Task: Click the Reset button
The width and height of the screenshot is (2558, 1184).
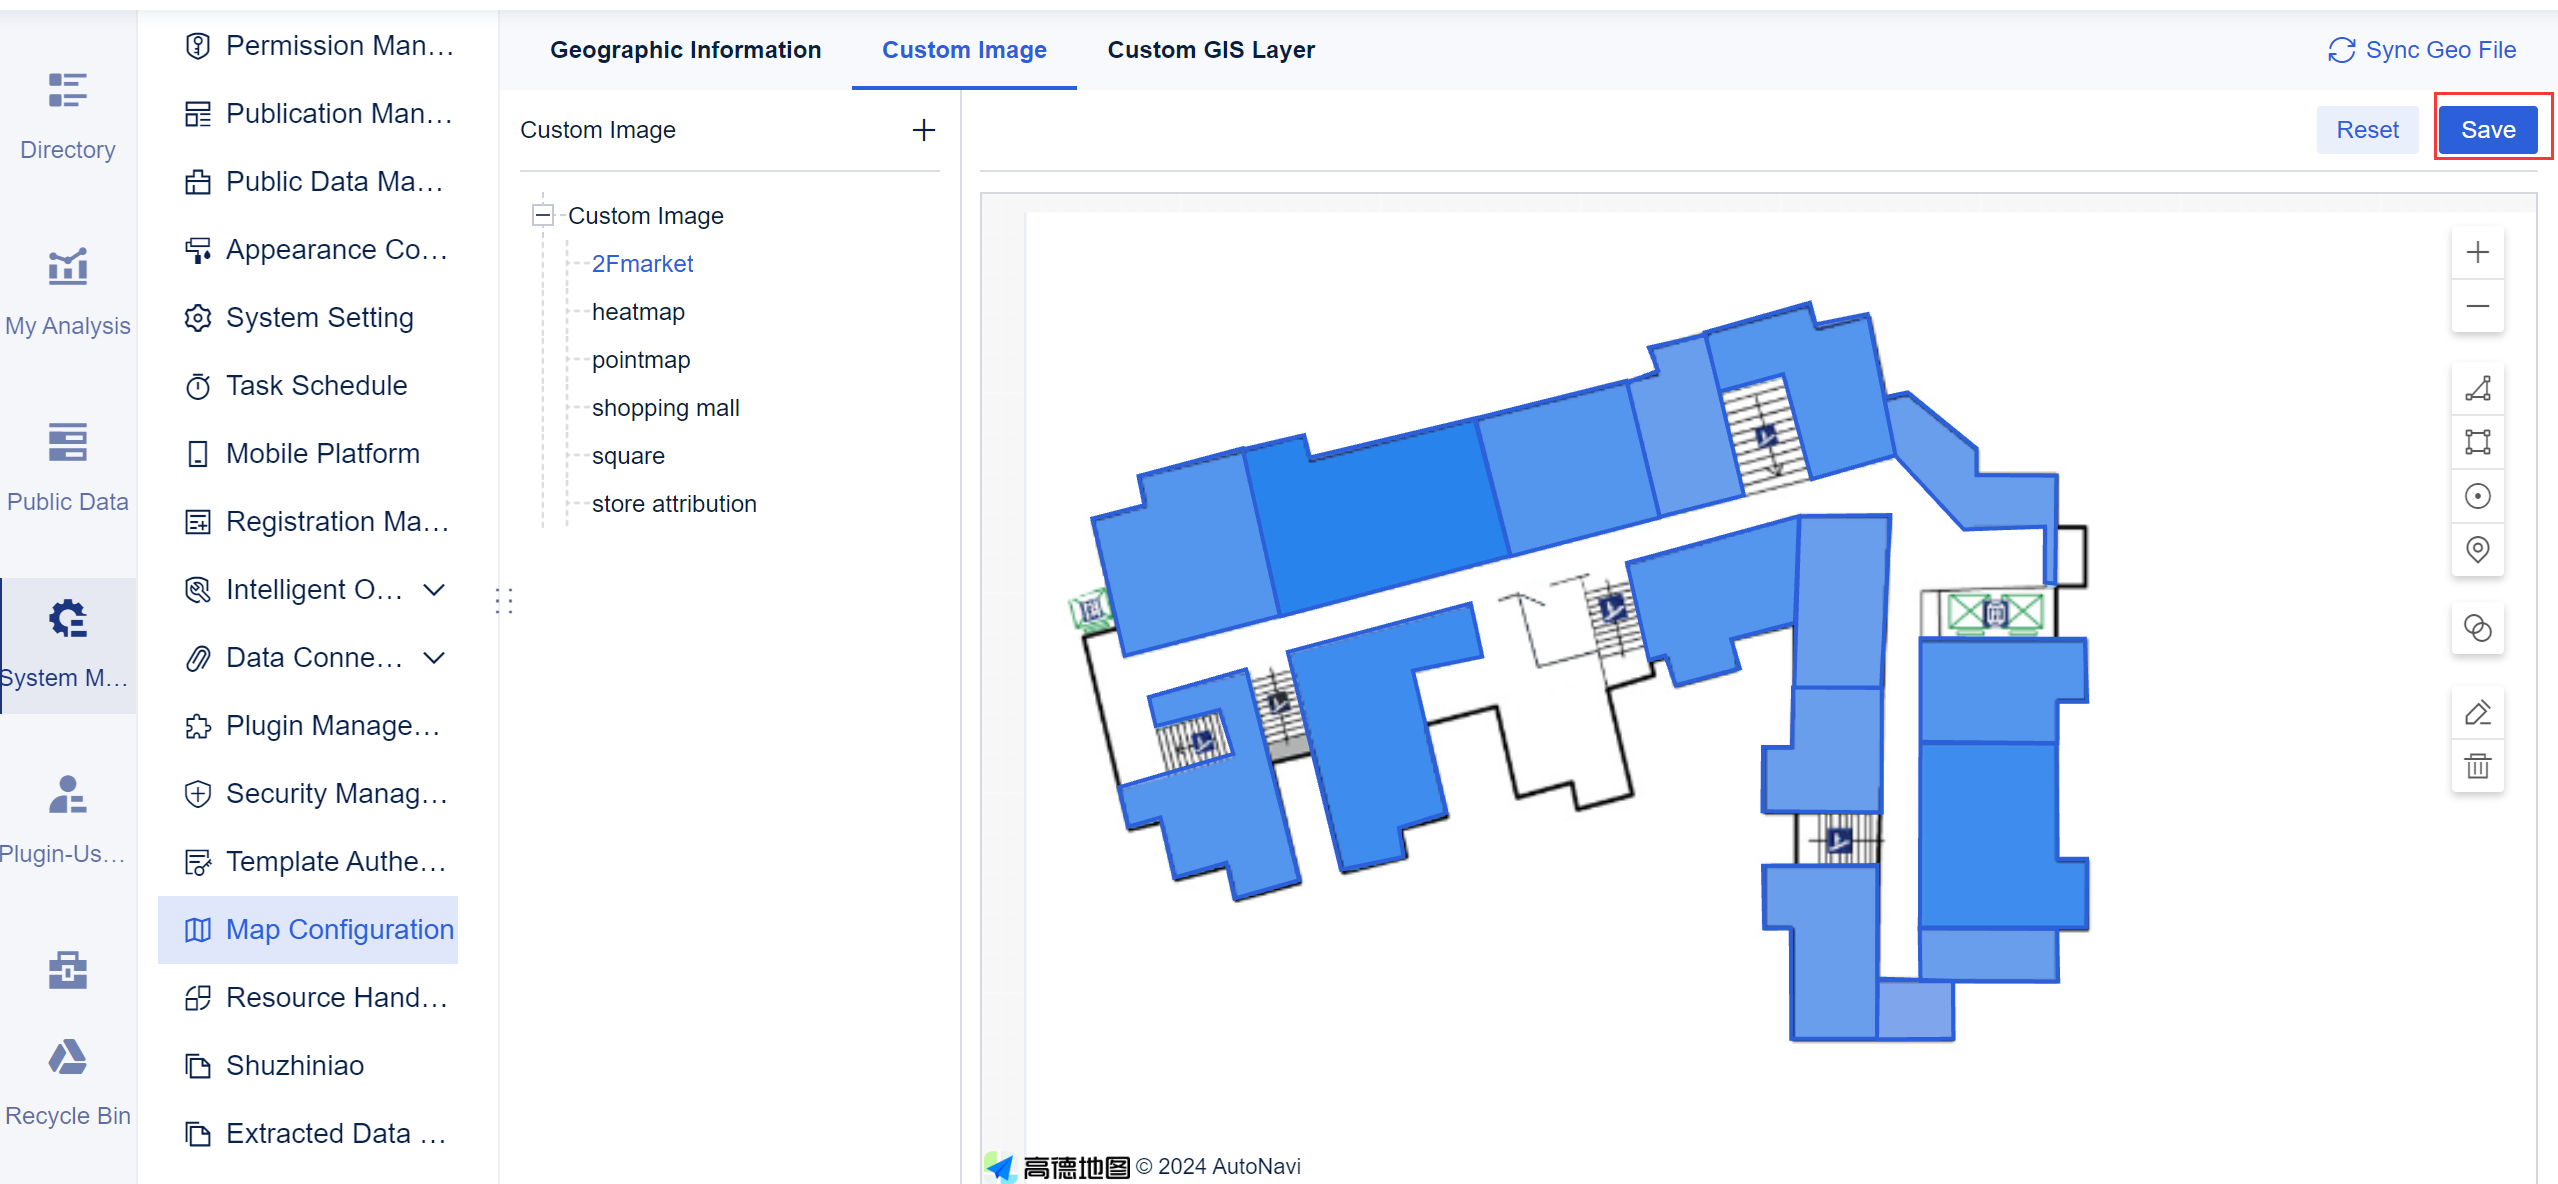Action: pos(2367,130)
